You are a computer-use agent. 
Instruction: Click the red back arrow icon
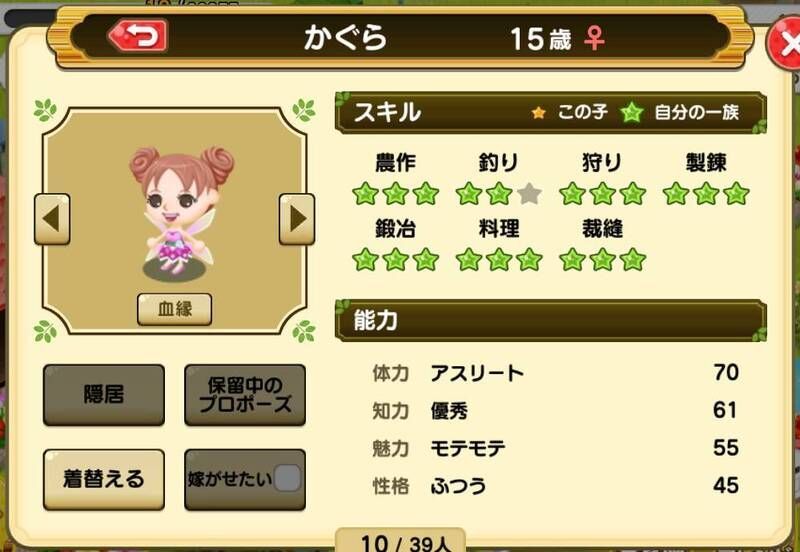click(x=138, y=36)
